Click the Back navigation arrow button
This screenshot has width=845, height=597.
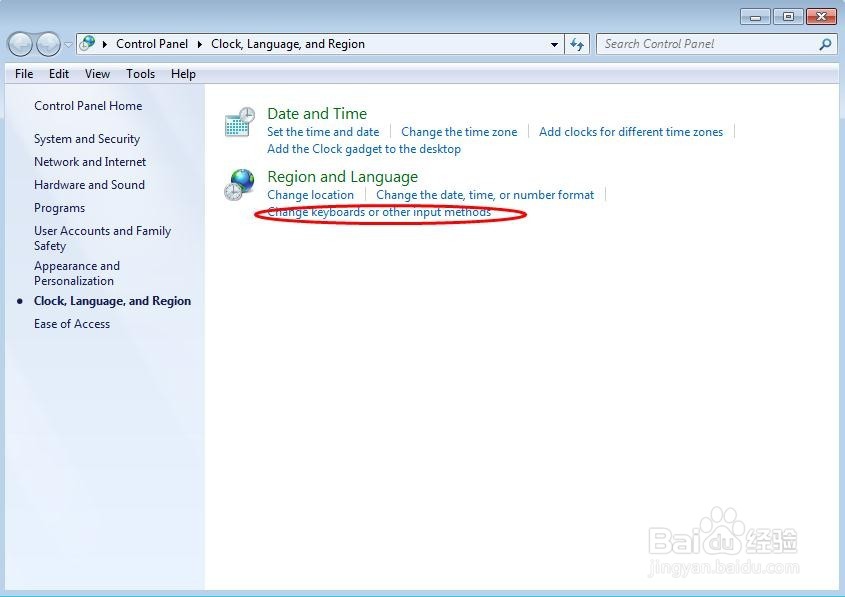pos(20,44)
